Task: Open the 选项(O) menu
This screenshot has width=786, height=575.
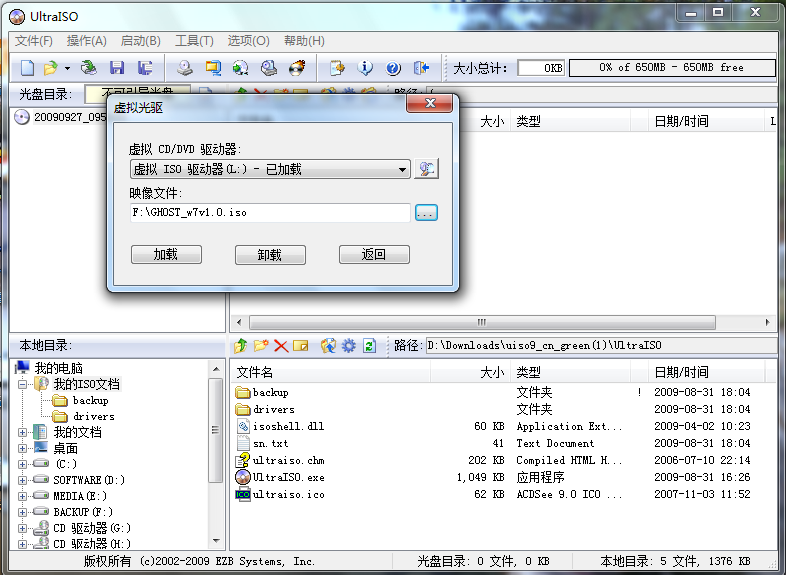Action: pyautogui.click(x=249, y=41)
